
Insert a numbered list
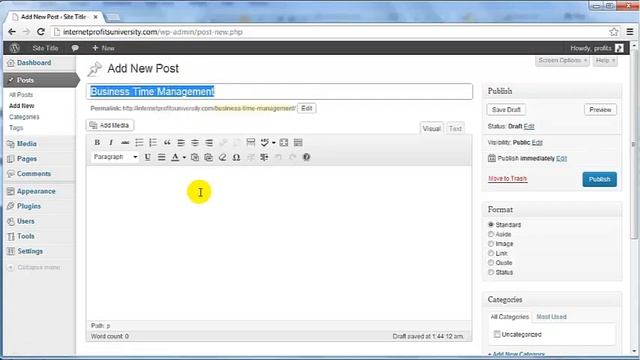pos(153,142)
